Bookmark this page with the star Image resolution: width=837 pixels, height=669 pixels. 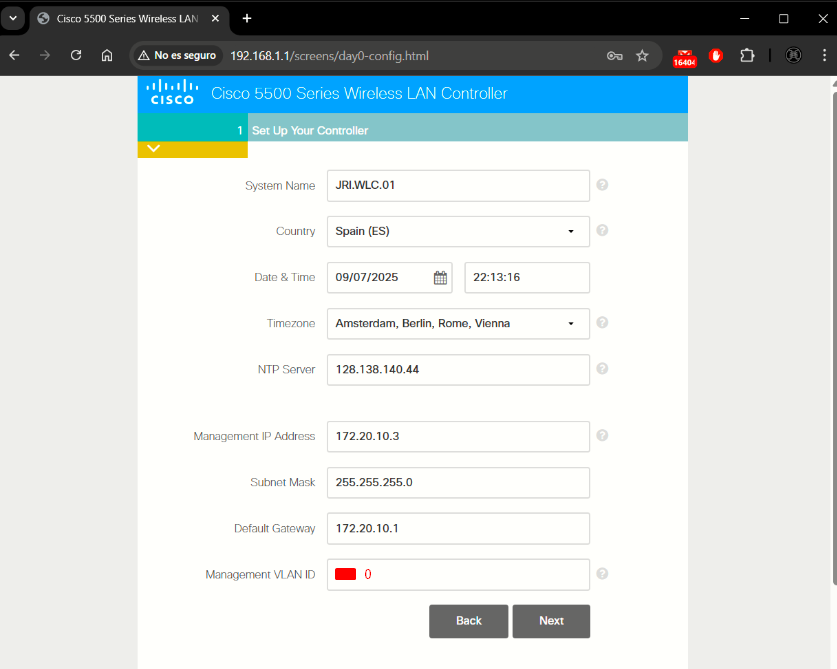[642, 56]
